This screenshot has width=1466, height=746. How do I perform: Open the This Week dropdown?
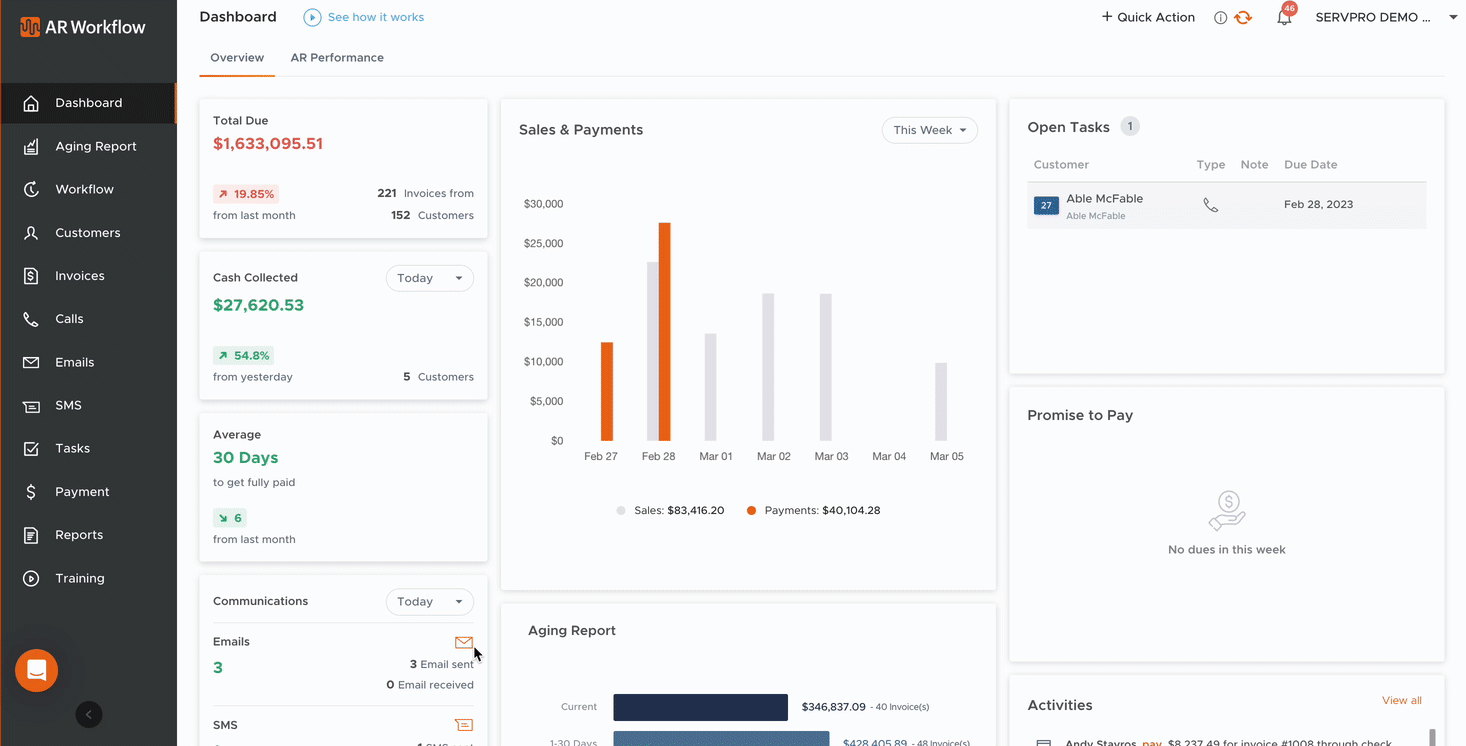[x=929, y=130]
